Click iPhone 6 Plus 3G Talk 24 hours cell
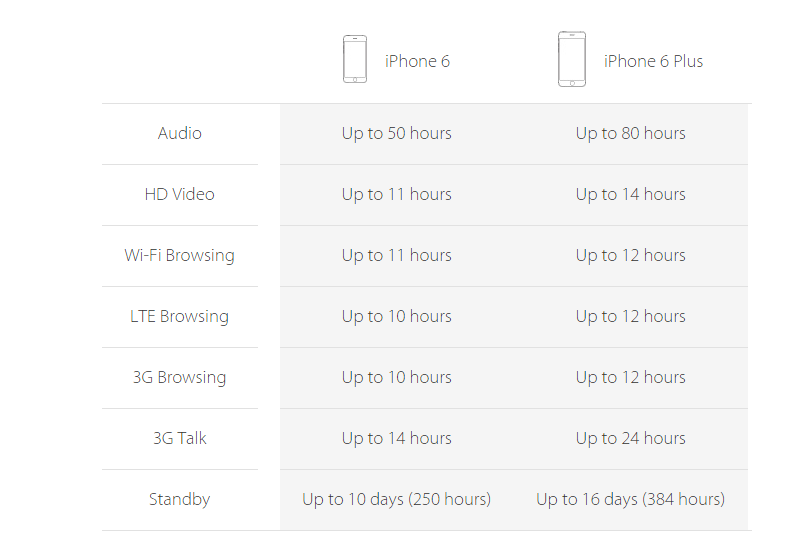This screenshot has height=546, width=804. pyautogui.click(x=631, y=438)
